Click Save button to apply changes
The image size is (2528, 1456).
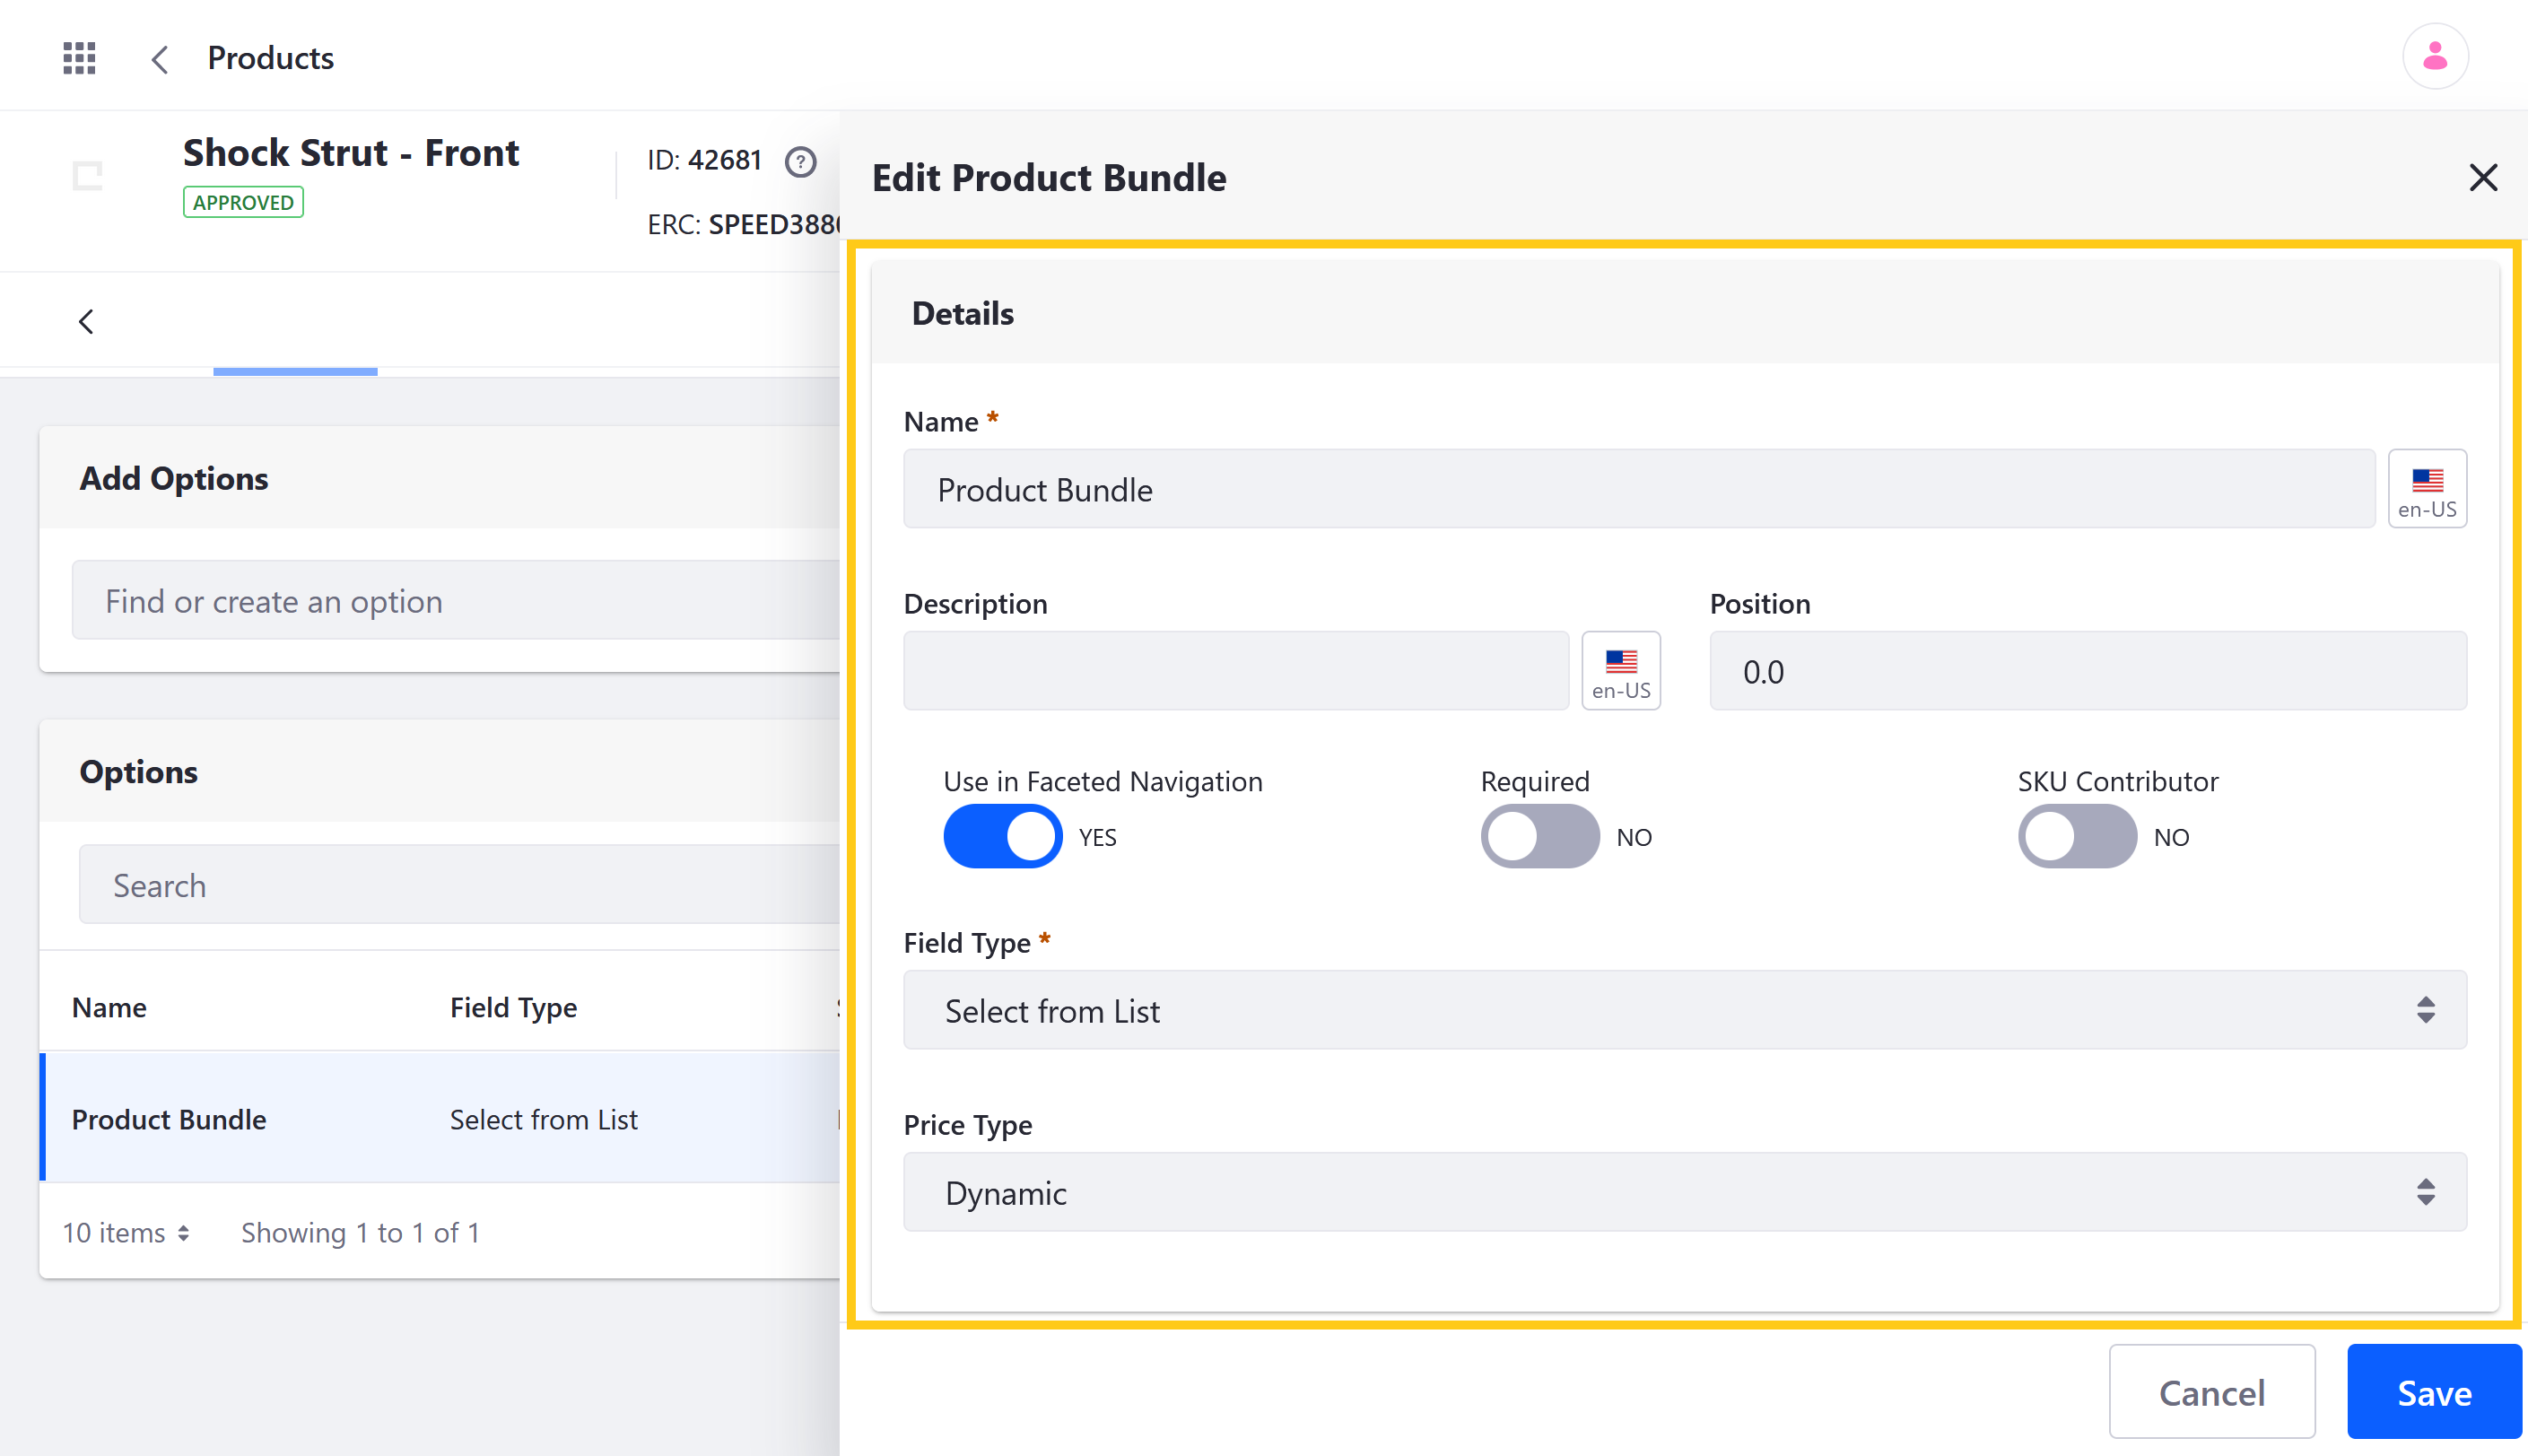point(2434,1391)
